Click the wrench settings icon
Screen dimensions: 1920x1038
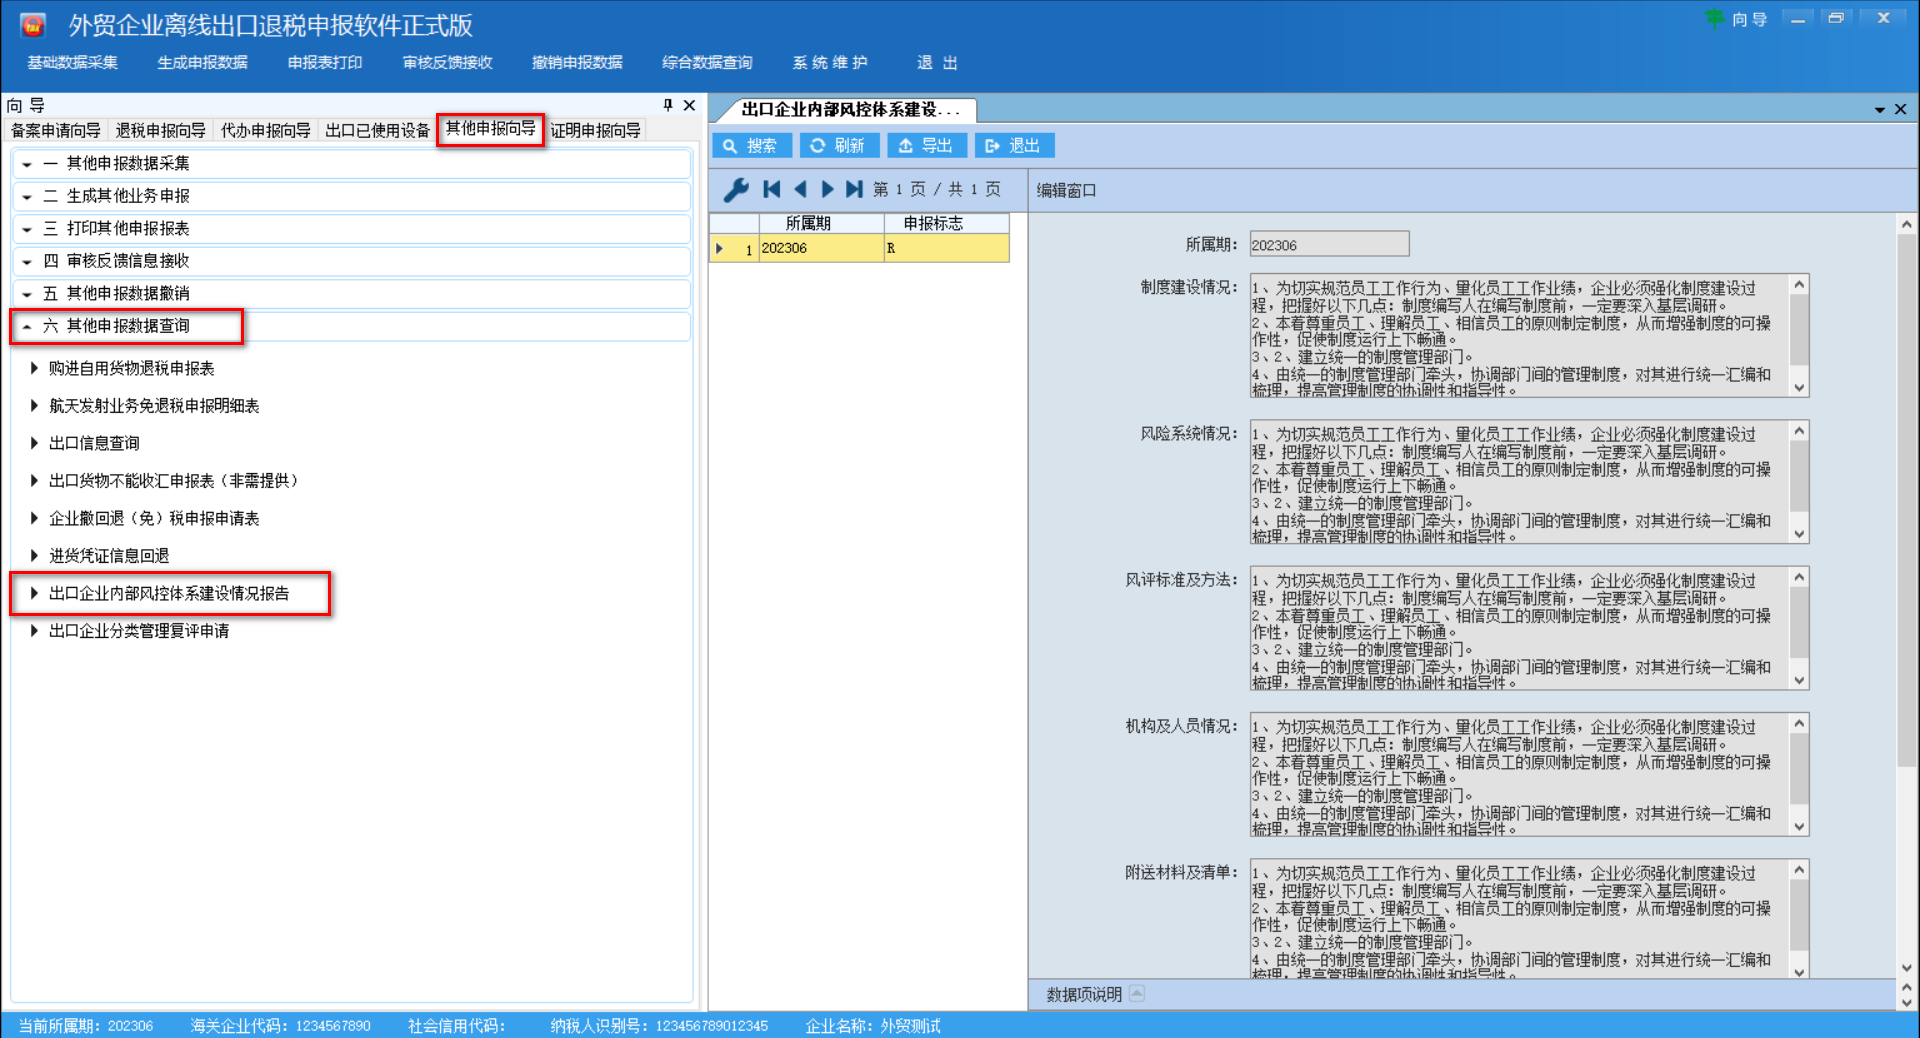click(736, 190)
